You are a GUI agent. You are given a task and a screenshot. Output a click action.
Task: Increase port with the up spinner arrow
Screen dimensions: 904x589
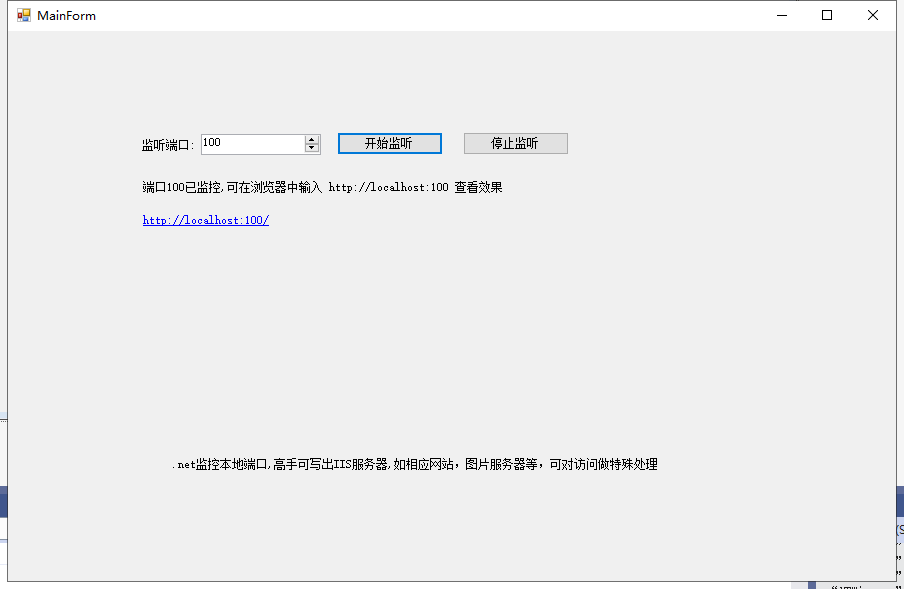(x=312, y=139)
